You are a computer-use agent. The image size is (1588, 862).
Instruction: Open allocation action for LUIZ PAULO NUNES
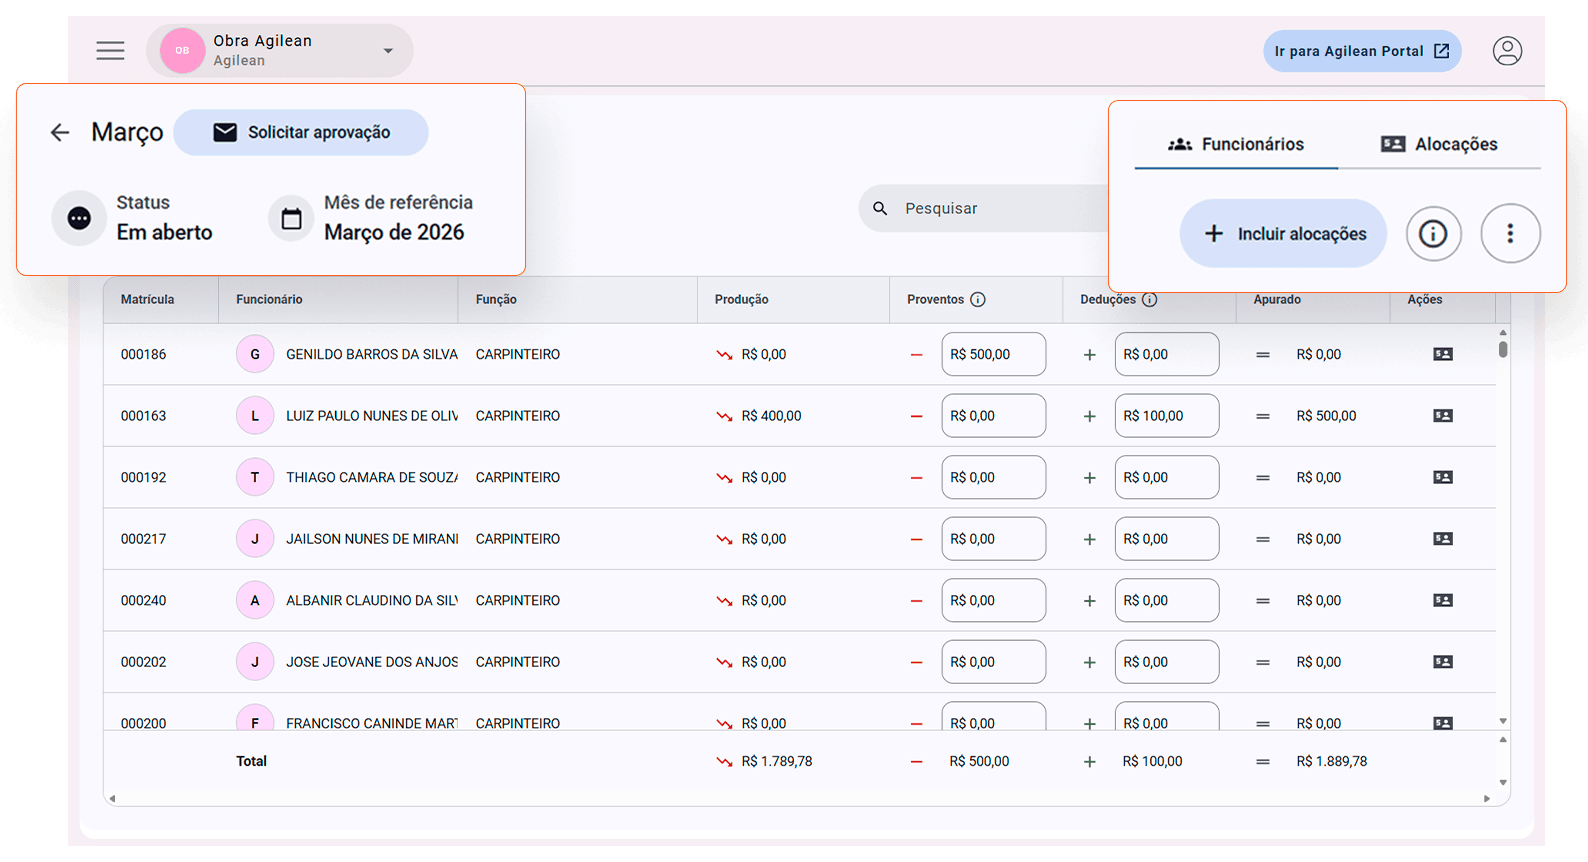pyautogui.click(x=1442, y=416)
